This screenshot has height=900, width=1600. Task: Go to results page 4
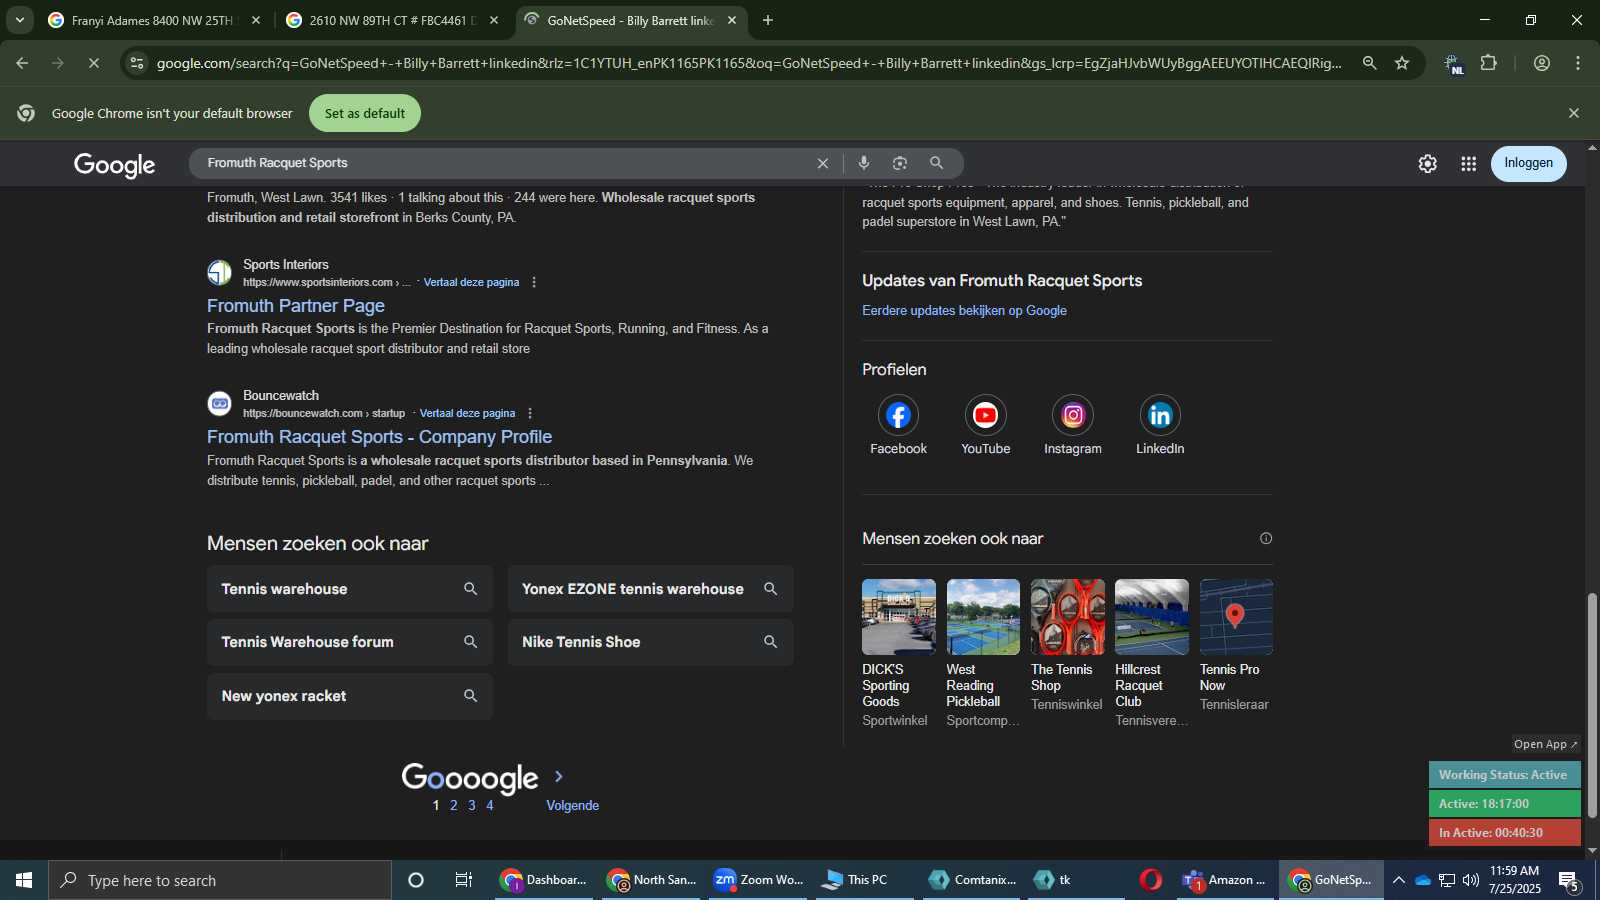[x=490, y=805]
